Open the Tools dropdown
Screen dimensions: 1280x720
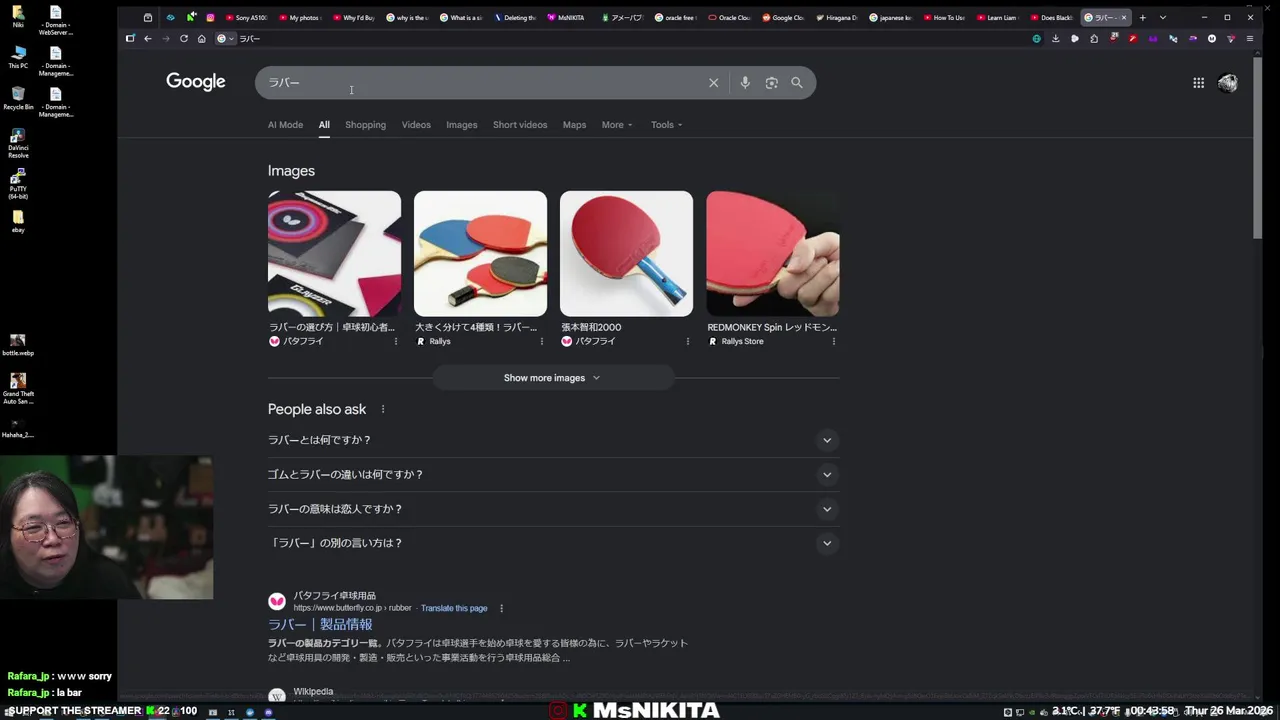[666, 125]
